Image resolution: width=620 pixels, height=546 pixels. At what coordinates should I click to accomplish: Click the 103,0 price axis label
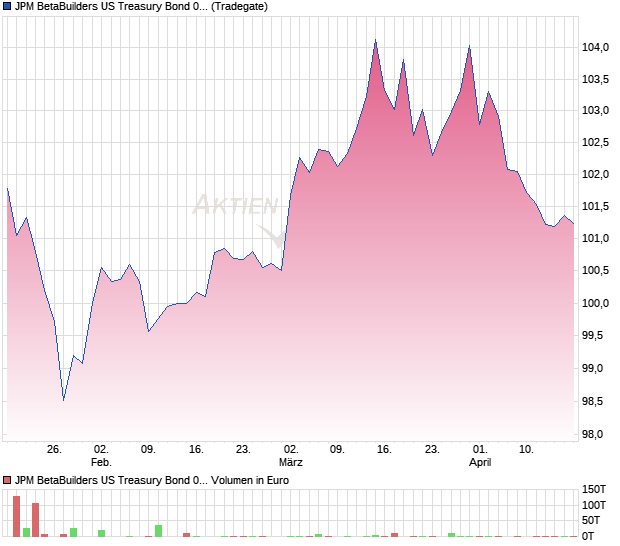pos(595,110)
